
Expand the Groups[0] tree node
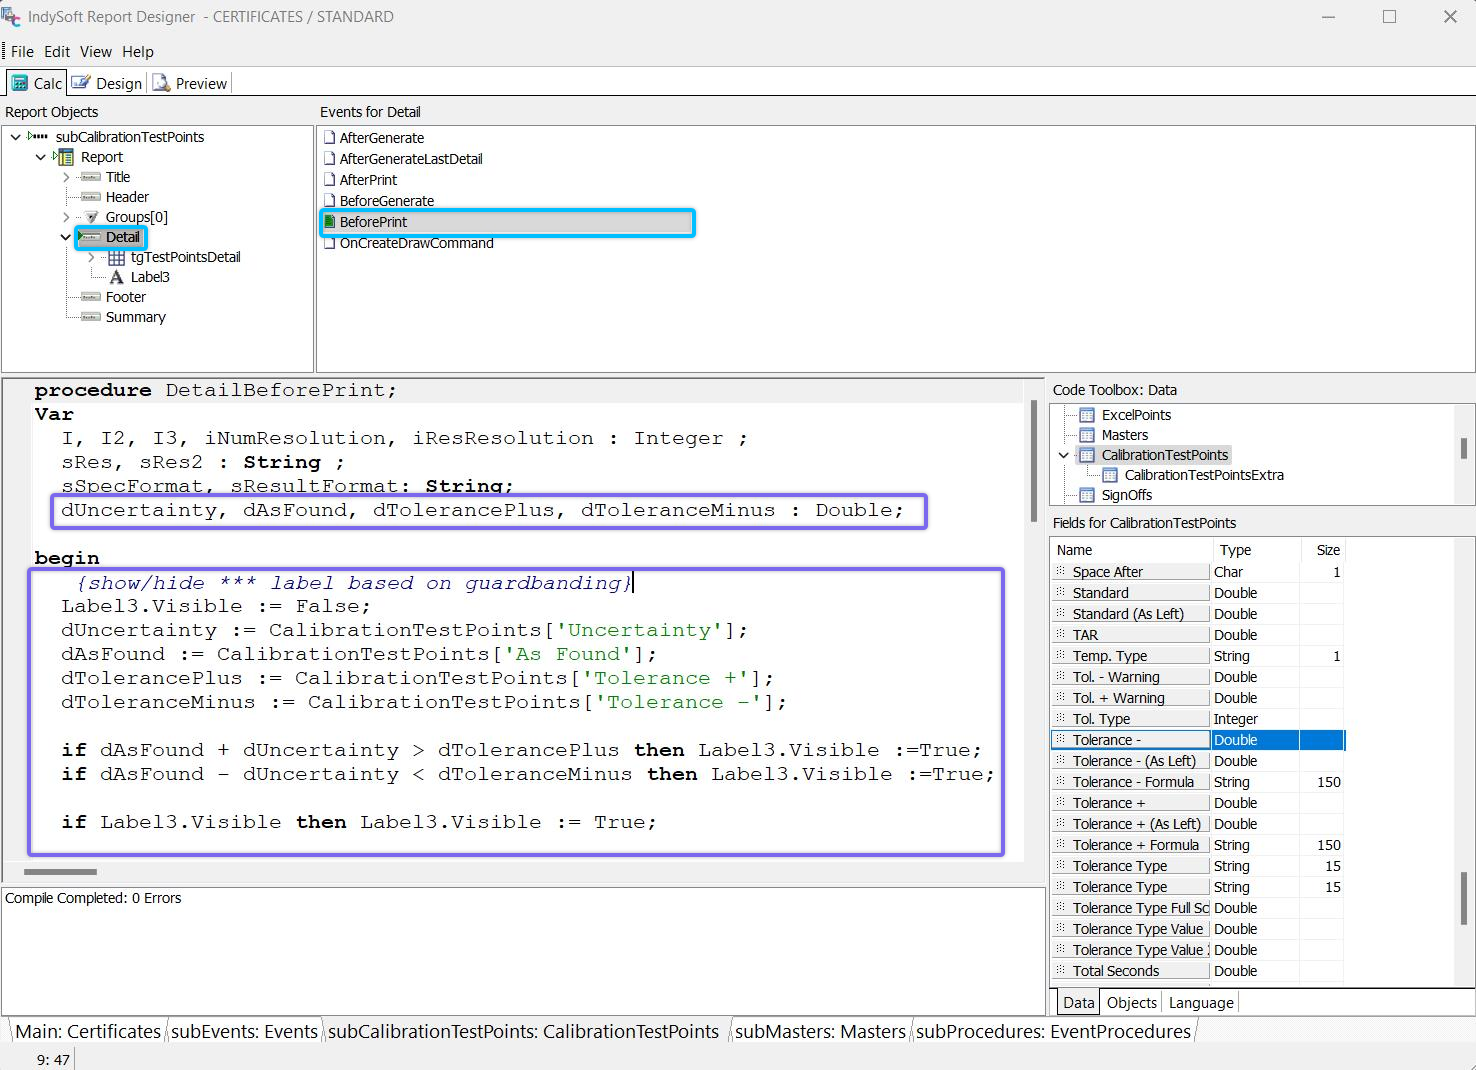coord(66,217)
